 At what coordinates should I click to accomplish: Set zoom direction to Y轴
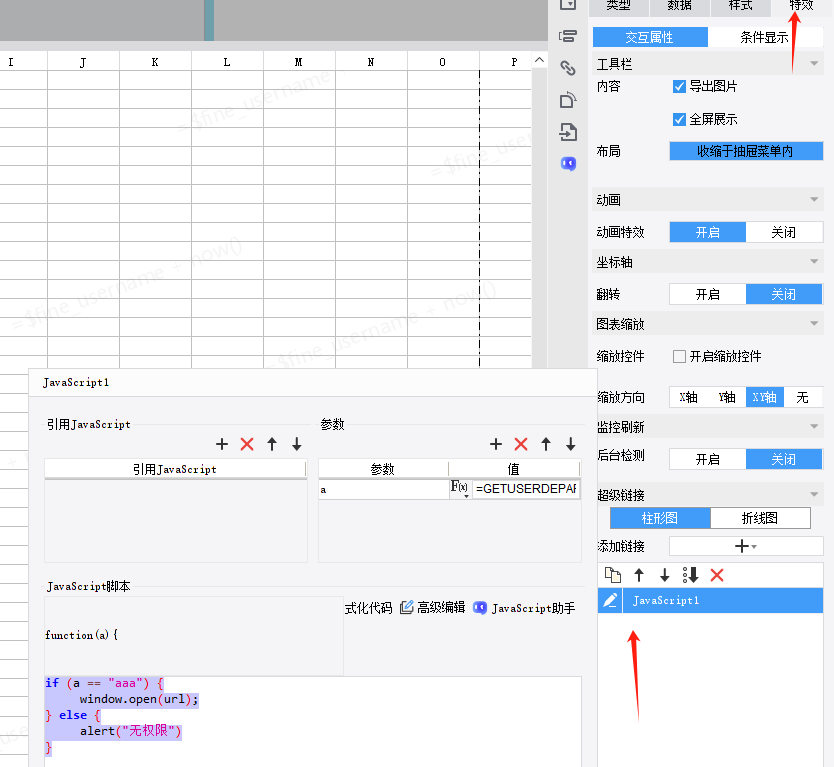tap(727, 397)
